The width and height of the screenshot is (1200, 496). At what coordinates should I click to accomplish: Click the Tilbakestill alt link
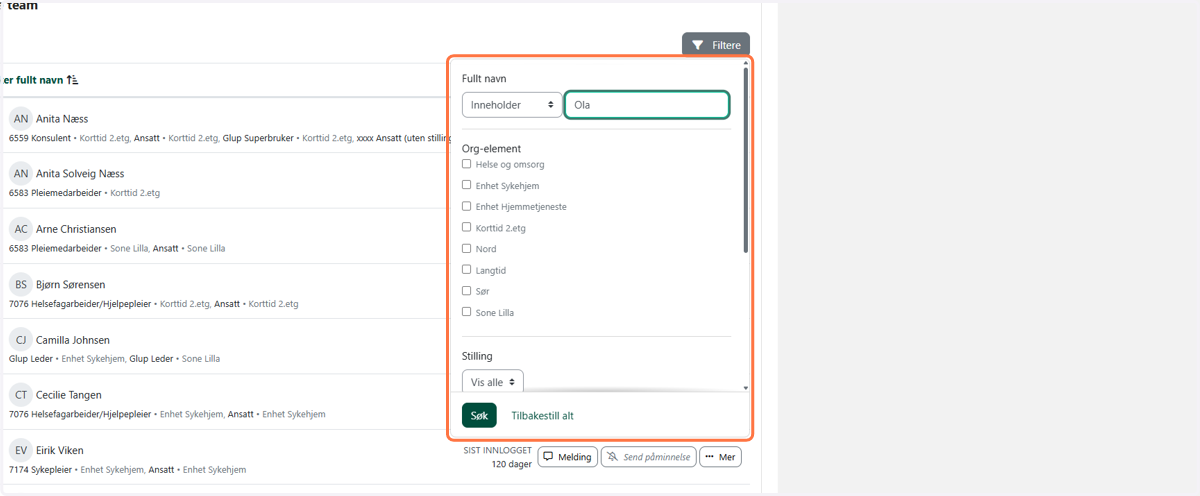[x=542, y=415]
